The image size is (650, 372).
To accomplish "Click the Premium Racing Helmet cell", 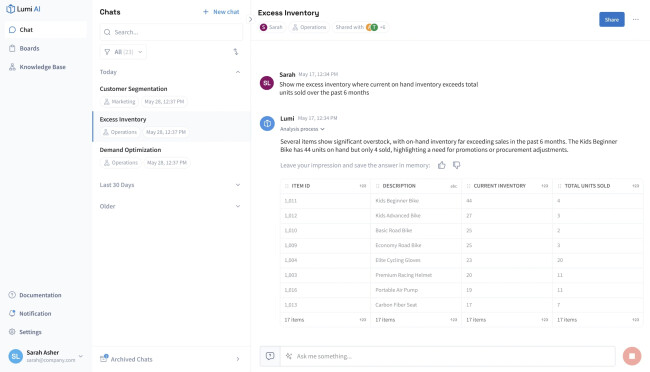I will (416, 275).
